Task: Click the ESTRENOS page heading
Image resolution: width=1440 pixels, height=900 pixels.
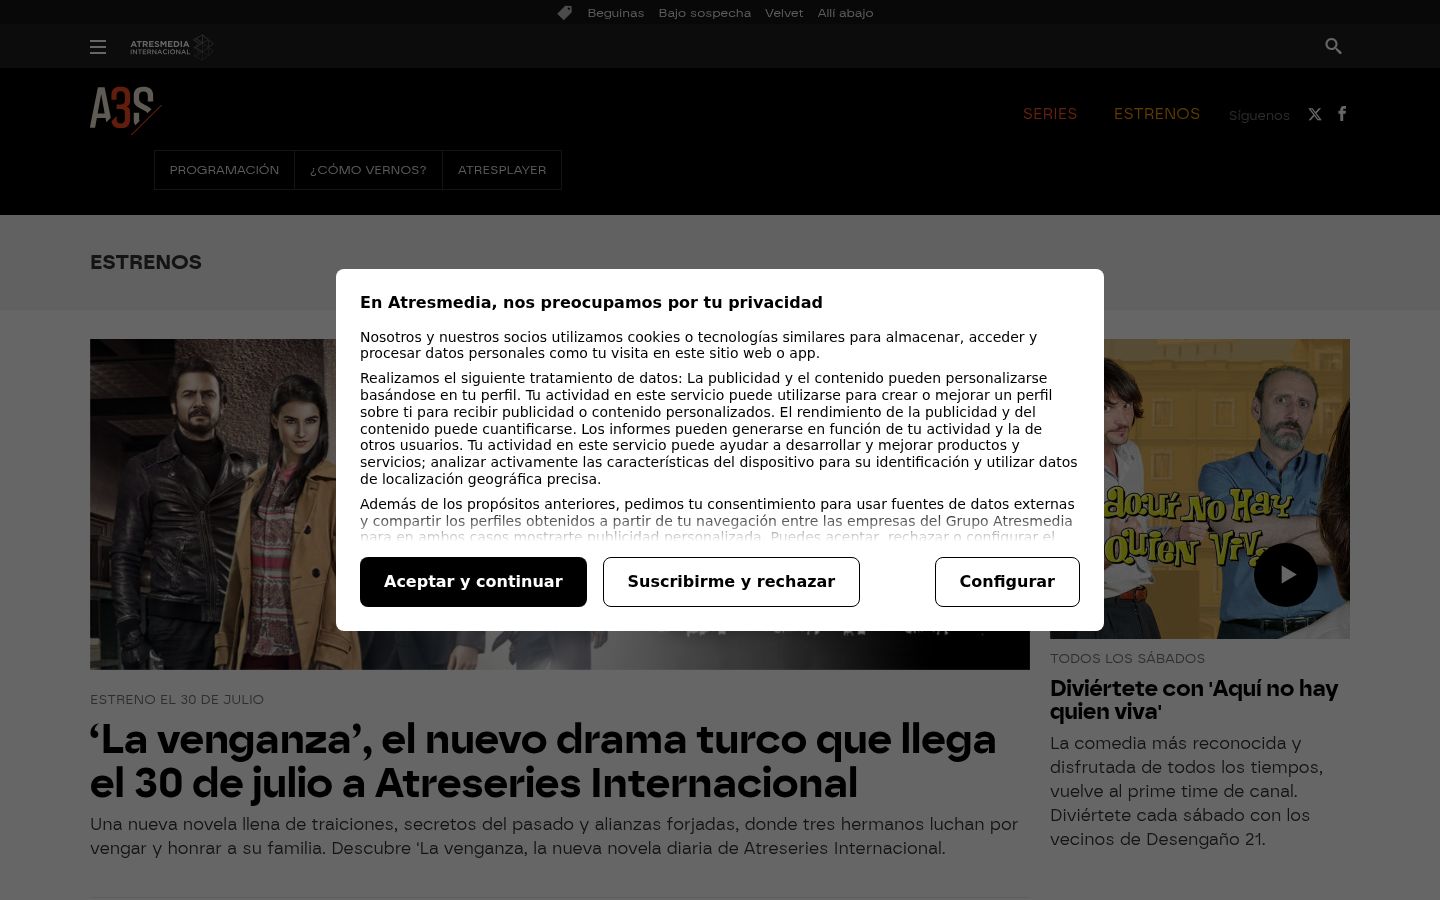Action: point(146,262)
